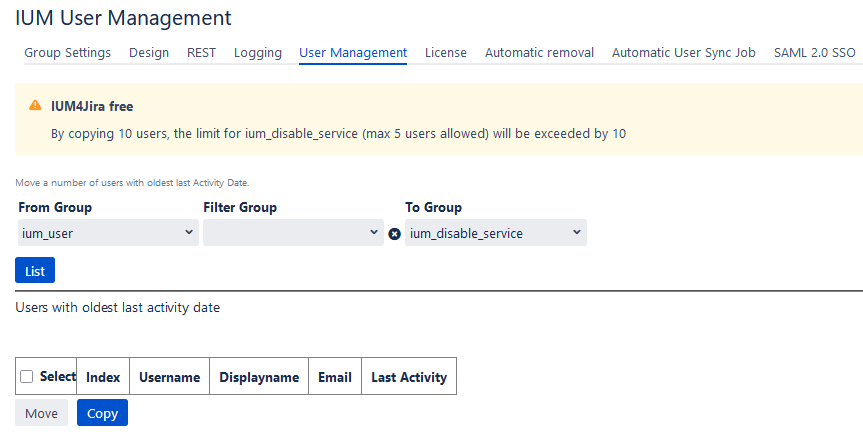The height and width of the screenshot is (438, 863).
Task: Open the Design tab
Action: [149, 53]
